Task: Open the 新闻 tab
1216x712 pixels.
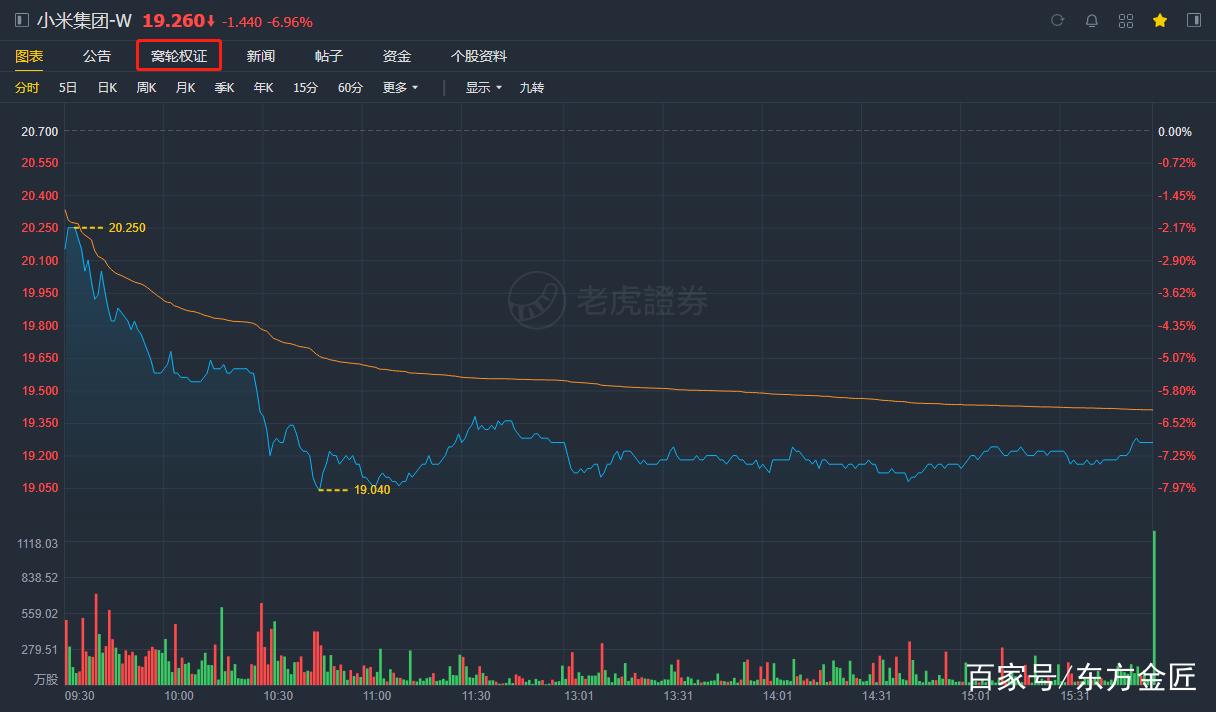Action: [261, 56]
